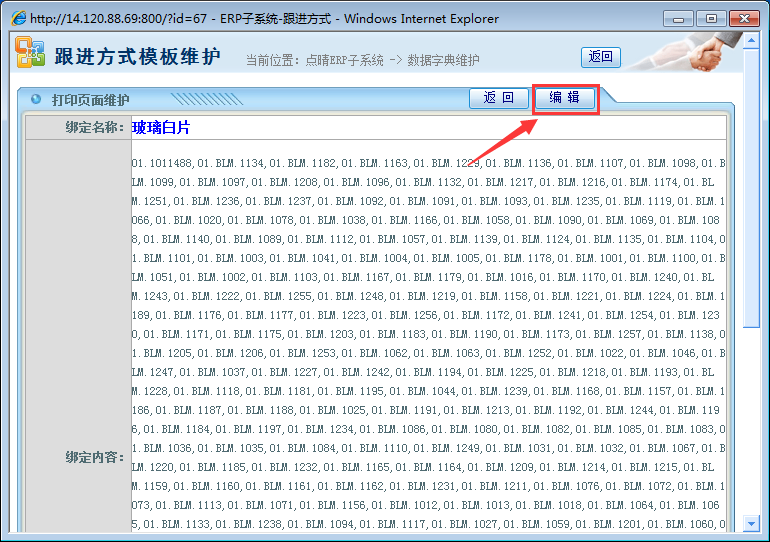Select the 打印页面维护 tab title
770x542 pixels.
(90, 100)
